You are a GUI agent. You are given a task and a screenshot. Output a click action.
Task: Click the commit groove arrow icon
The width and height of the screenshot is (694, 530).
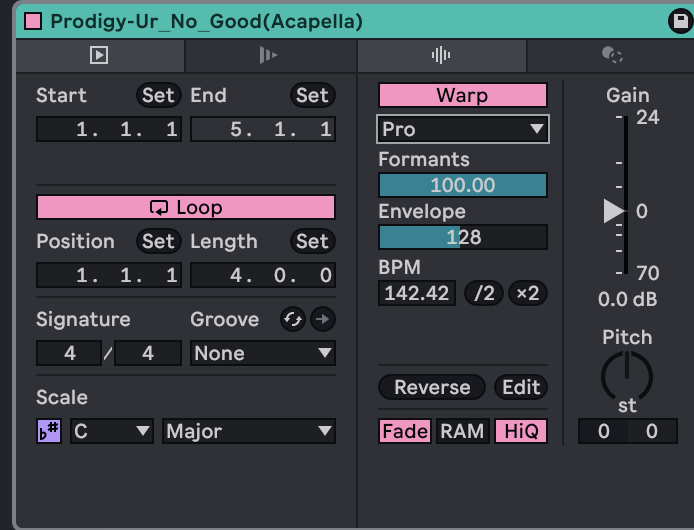pyautogui.click(x=323, y=319)
